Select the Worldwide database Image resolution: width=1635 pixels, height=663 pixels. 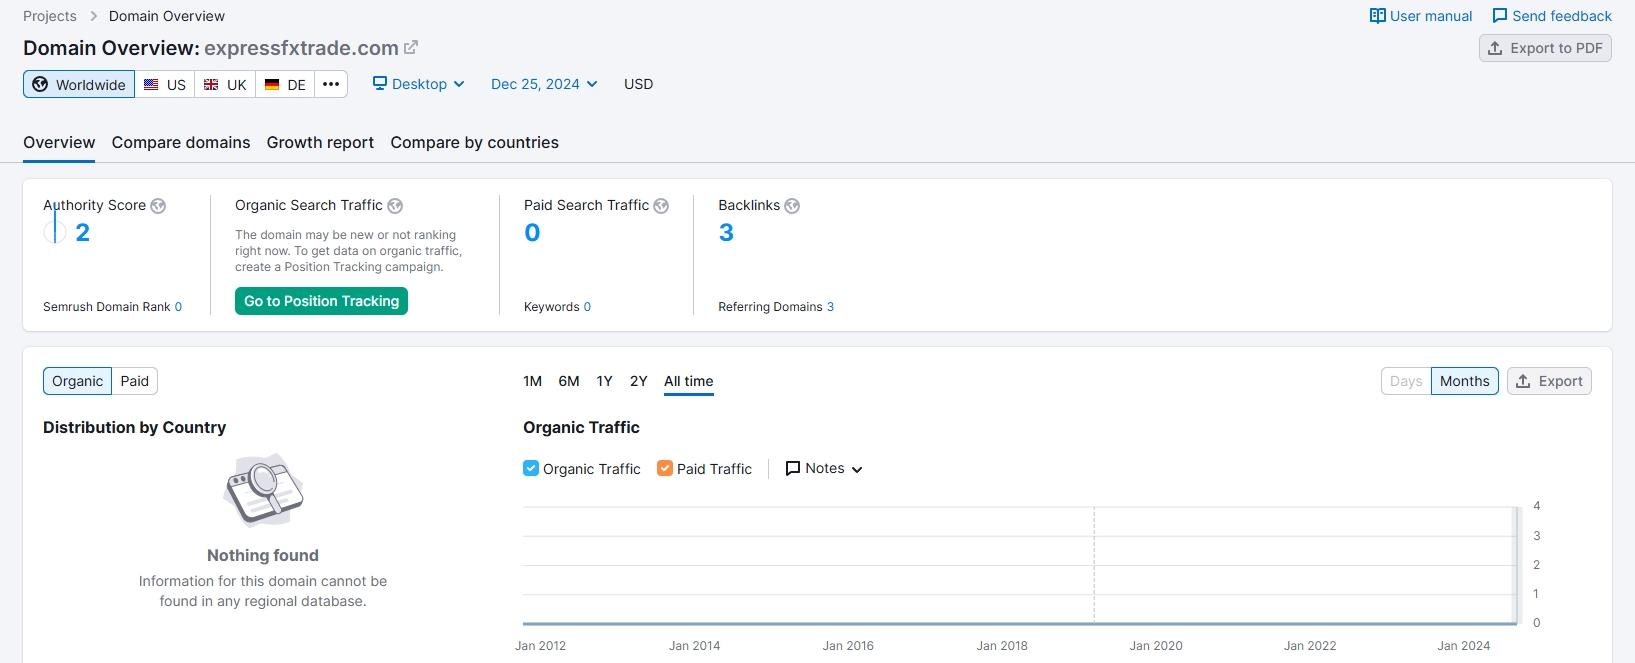(79, 84)
